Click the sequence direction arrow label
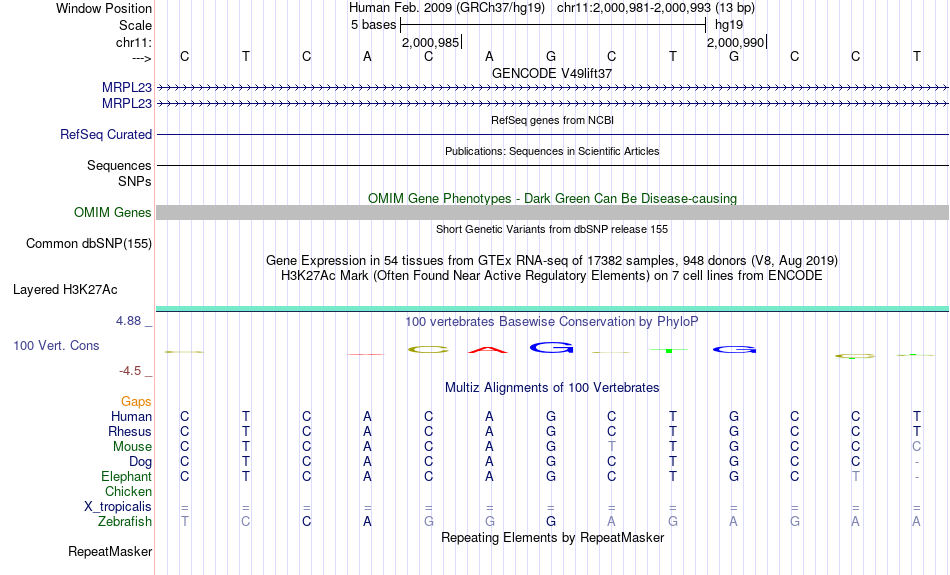The height and width of the screenshot is (575, 950). [x=142, y=58]
